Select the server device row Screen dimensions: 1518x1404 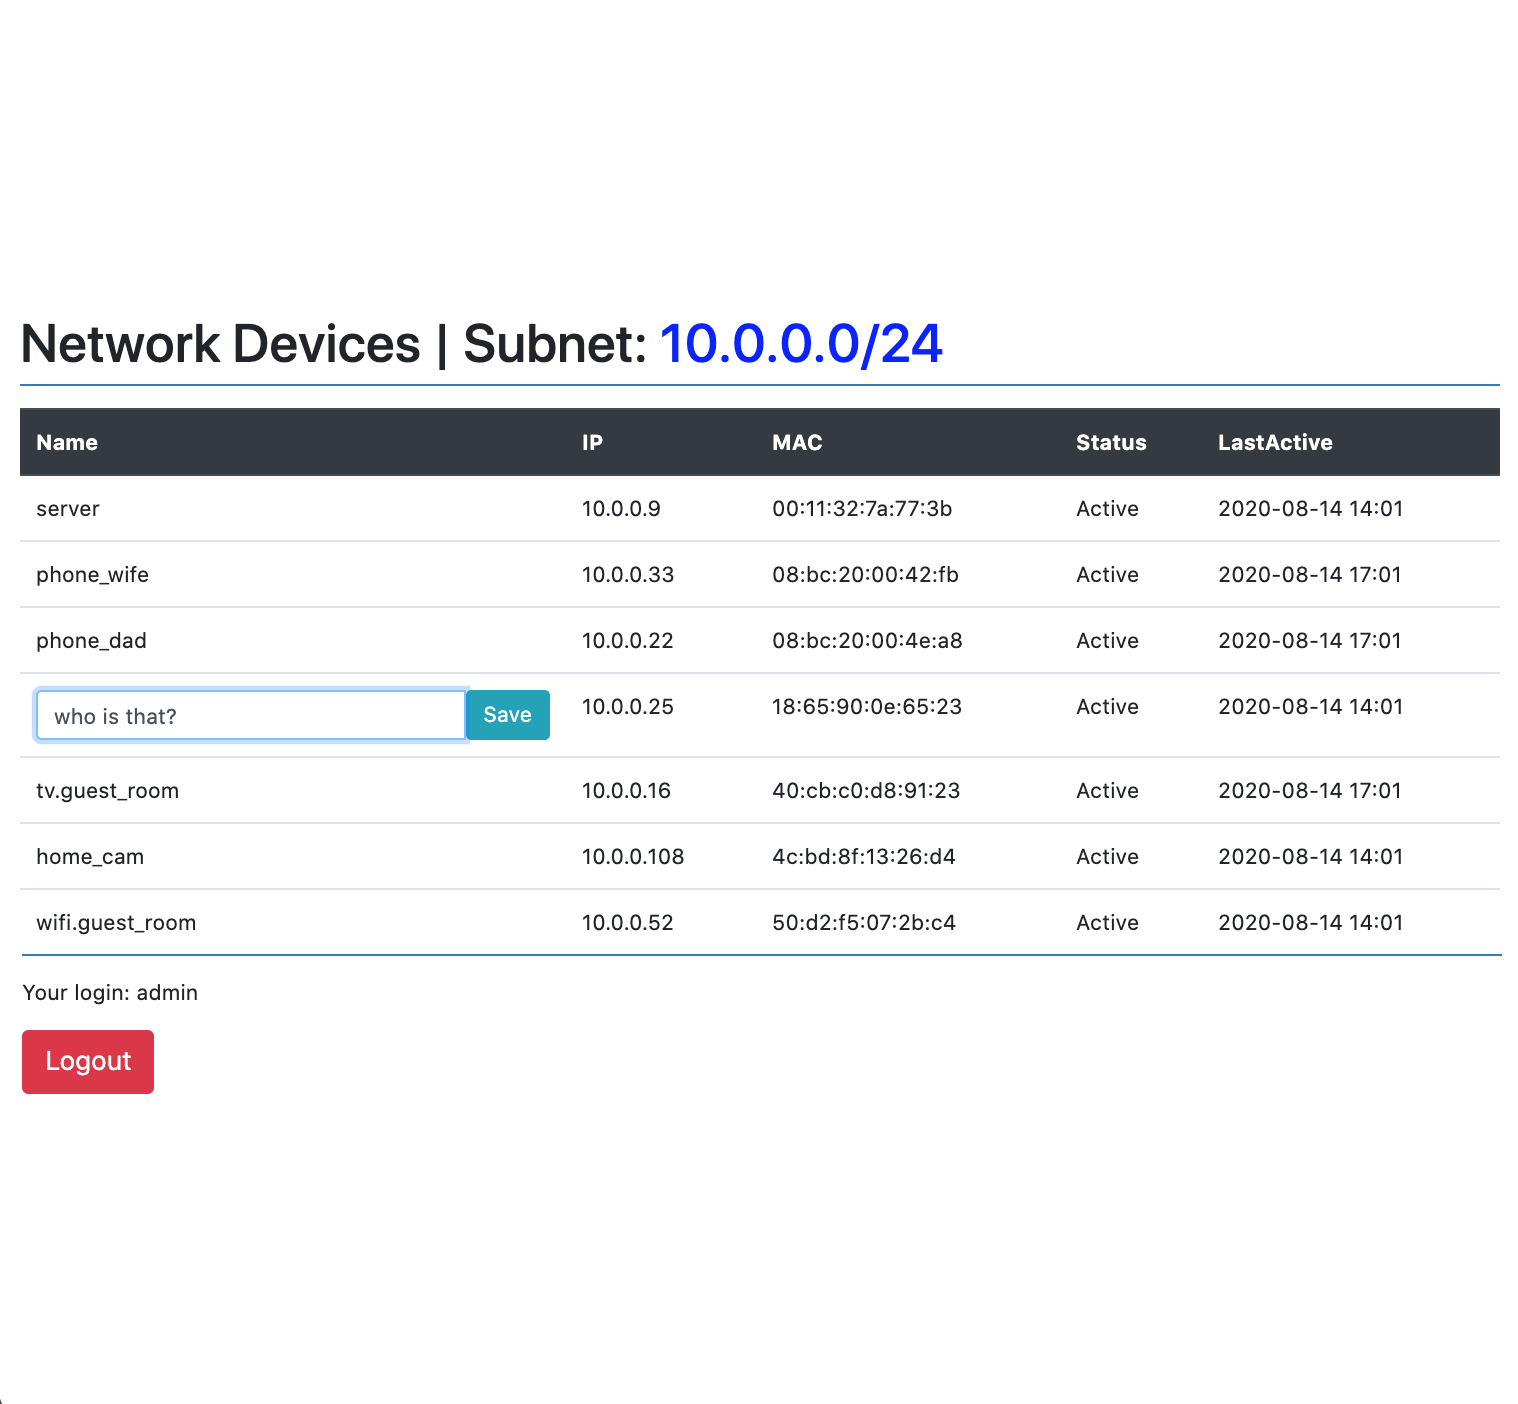click(x=67, y=508)
